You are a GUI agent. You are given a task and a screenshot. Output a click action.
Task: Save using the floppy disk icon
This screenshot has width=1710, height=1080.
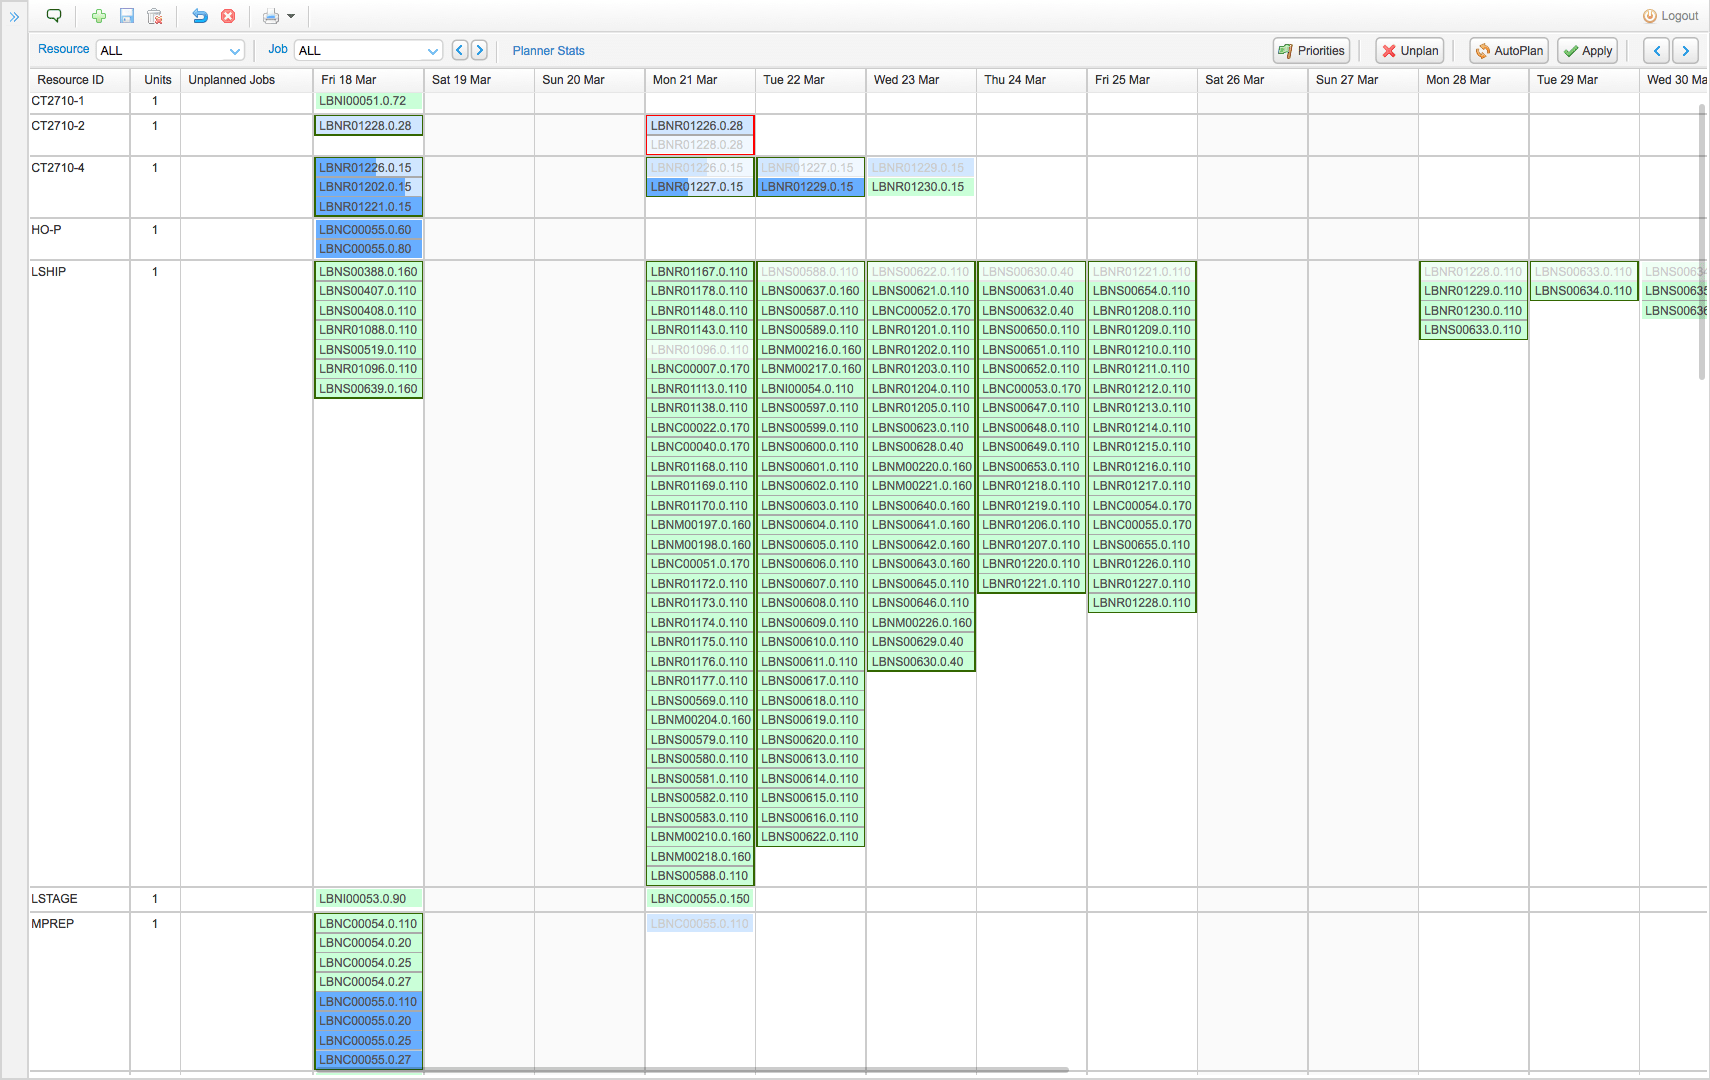127,16
